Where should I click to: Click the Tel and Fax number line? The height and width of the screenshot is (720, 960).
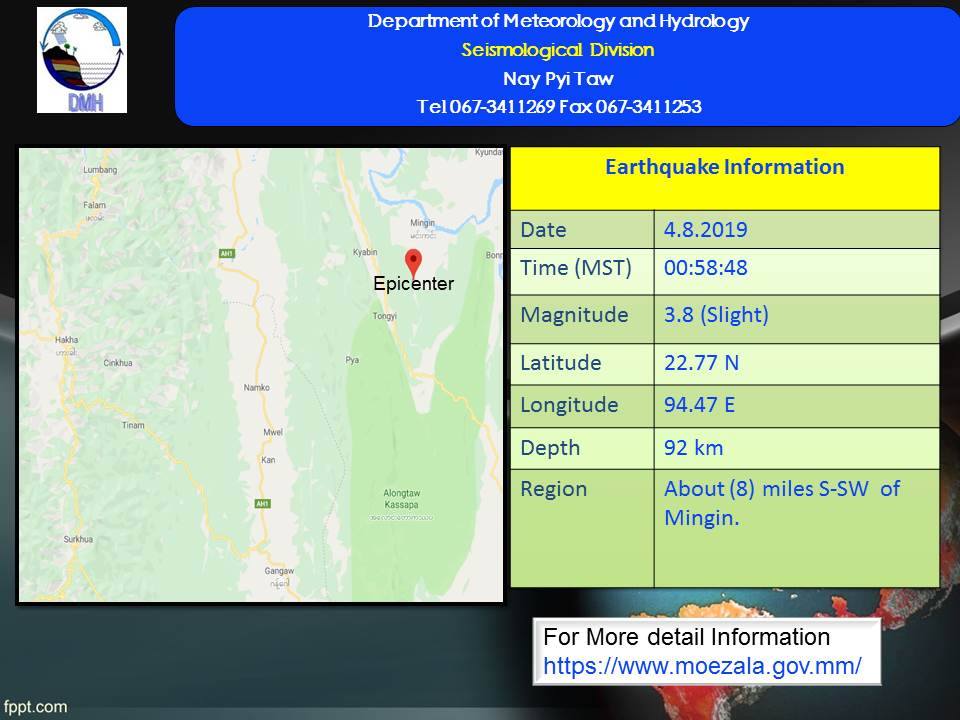point(559,107)
